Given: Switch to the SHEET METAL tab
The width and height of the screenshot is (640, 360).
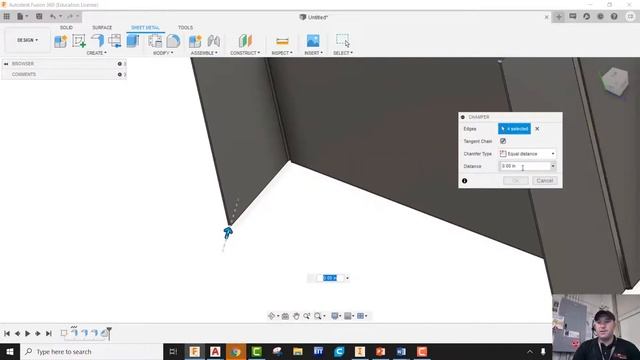Looking at the screenshot, I should 145,27.
